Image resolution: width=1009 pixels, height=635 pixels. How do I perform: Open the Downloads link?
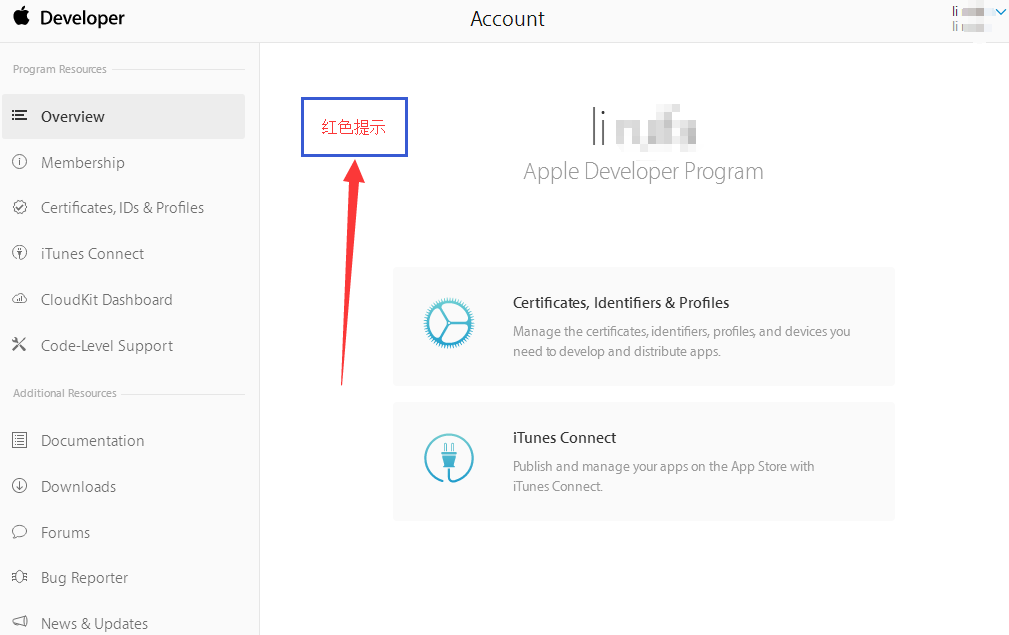[x=79, y=487]
